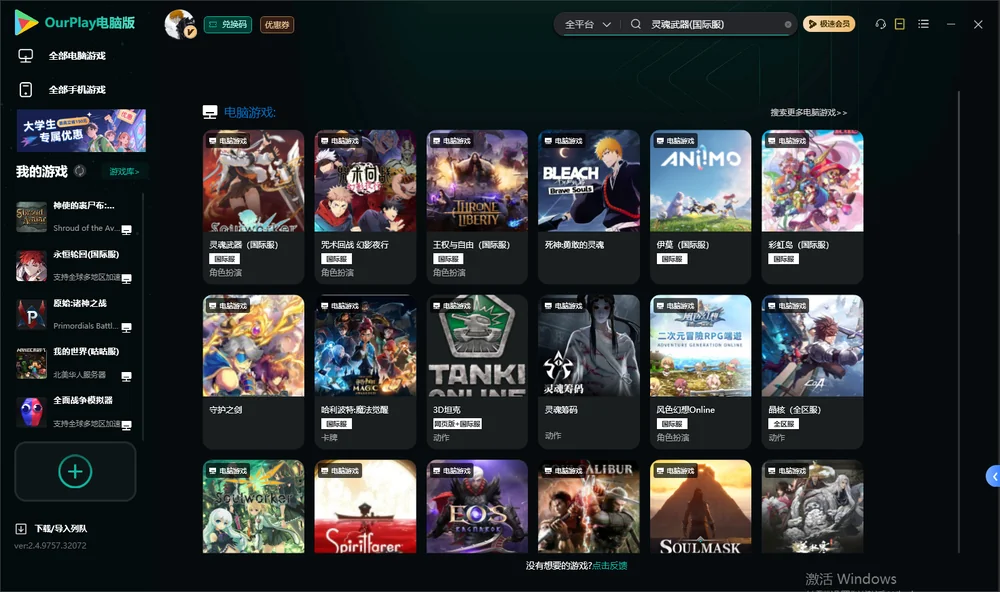The height and width of the screenshot is (592, 1000).
Task: Open 王权与自由(国际服) game card
Action: pos(477,207)
